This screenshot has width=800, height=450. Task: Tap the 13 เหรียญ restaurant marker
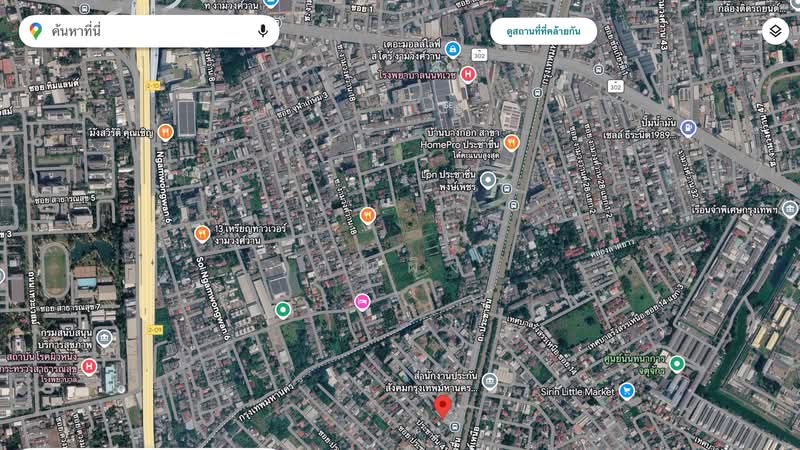pyautogui.click(x=202, y=234)
